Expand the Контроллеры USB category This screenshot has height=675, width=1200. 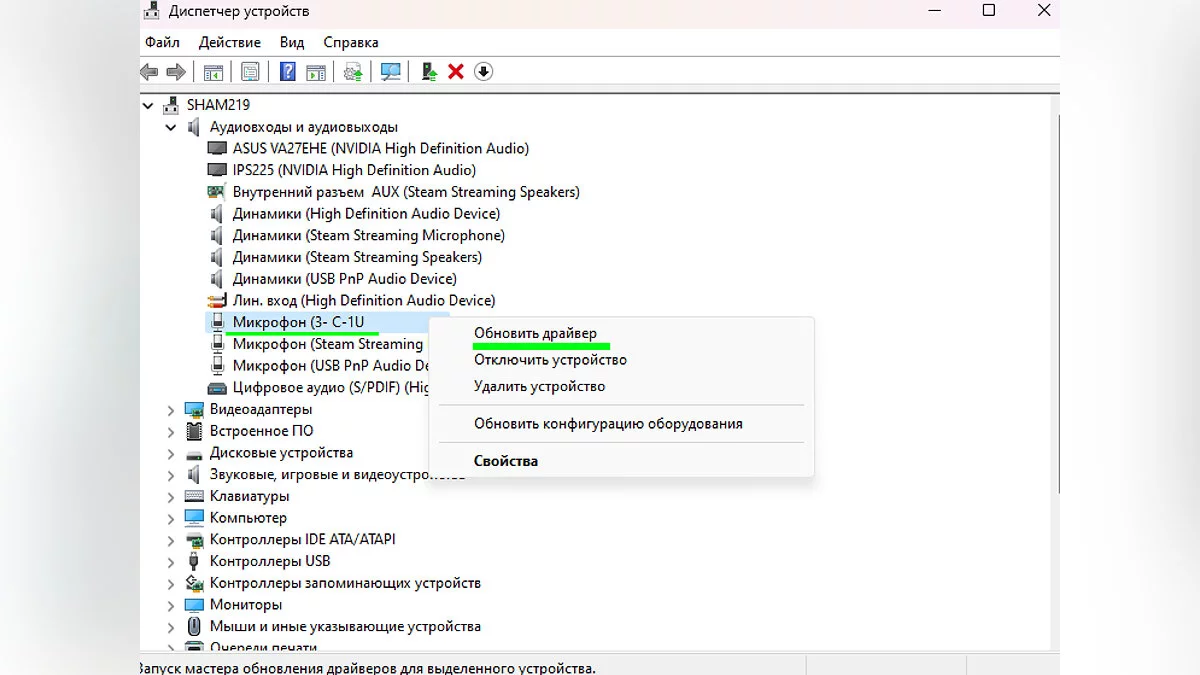[172, 562]
